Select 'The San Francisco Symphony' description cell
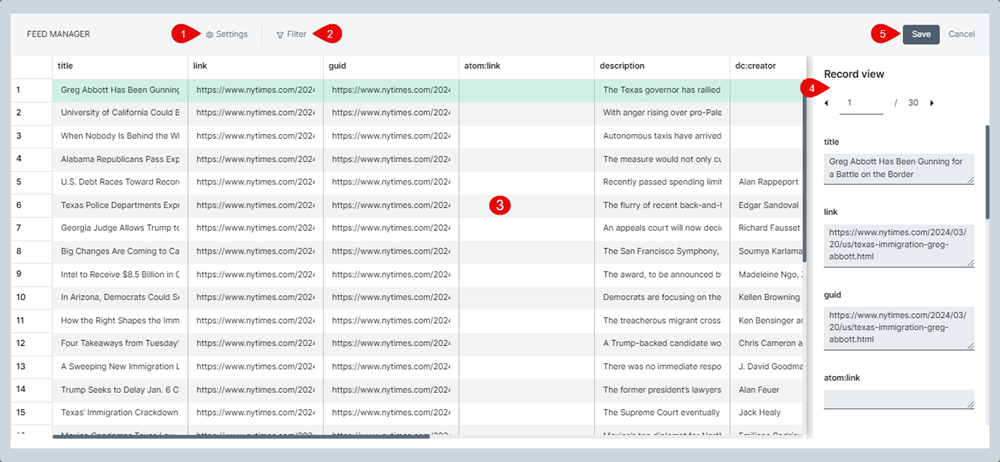1000x462 pixels. point(662,251)
